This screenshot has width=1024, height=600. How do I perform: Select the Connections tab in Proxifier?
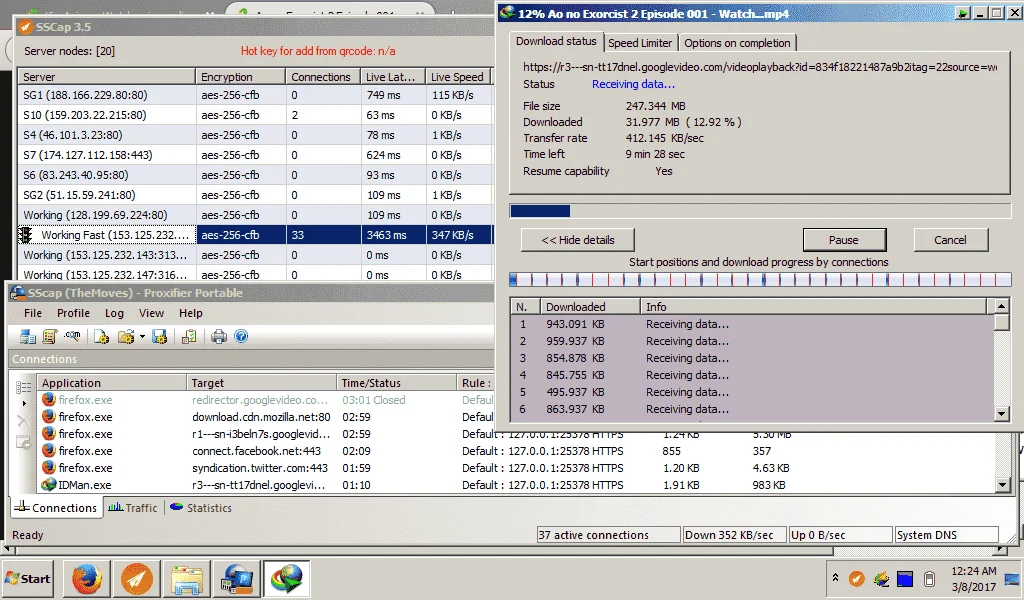click(x=56, y=508)
